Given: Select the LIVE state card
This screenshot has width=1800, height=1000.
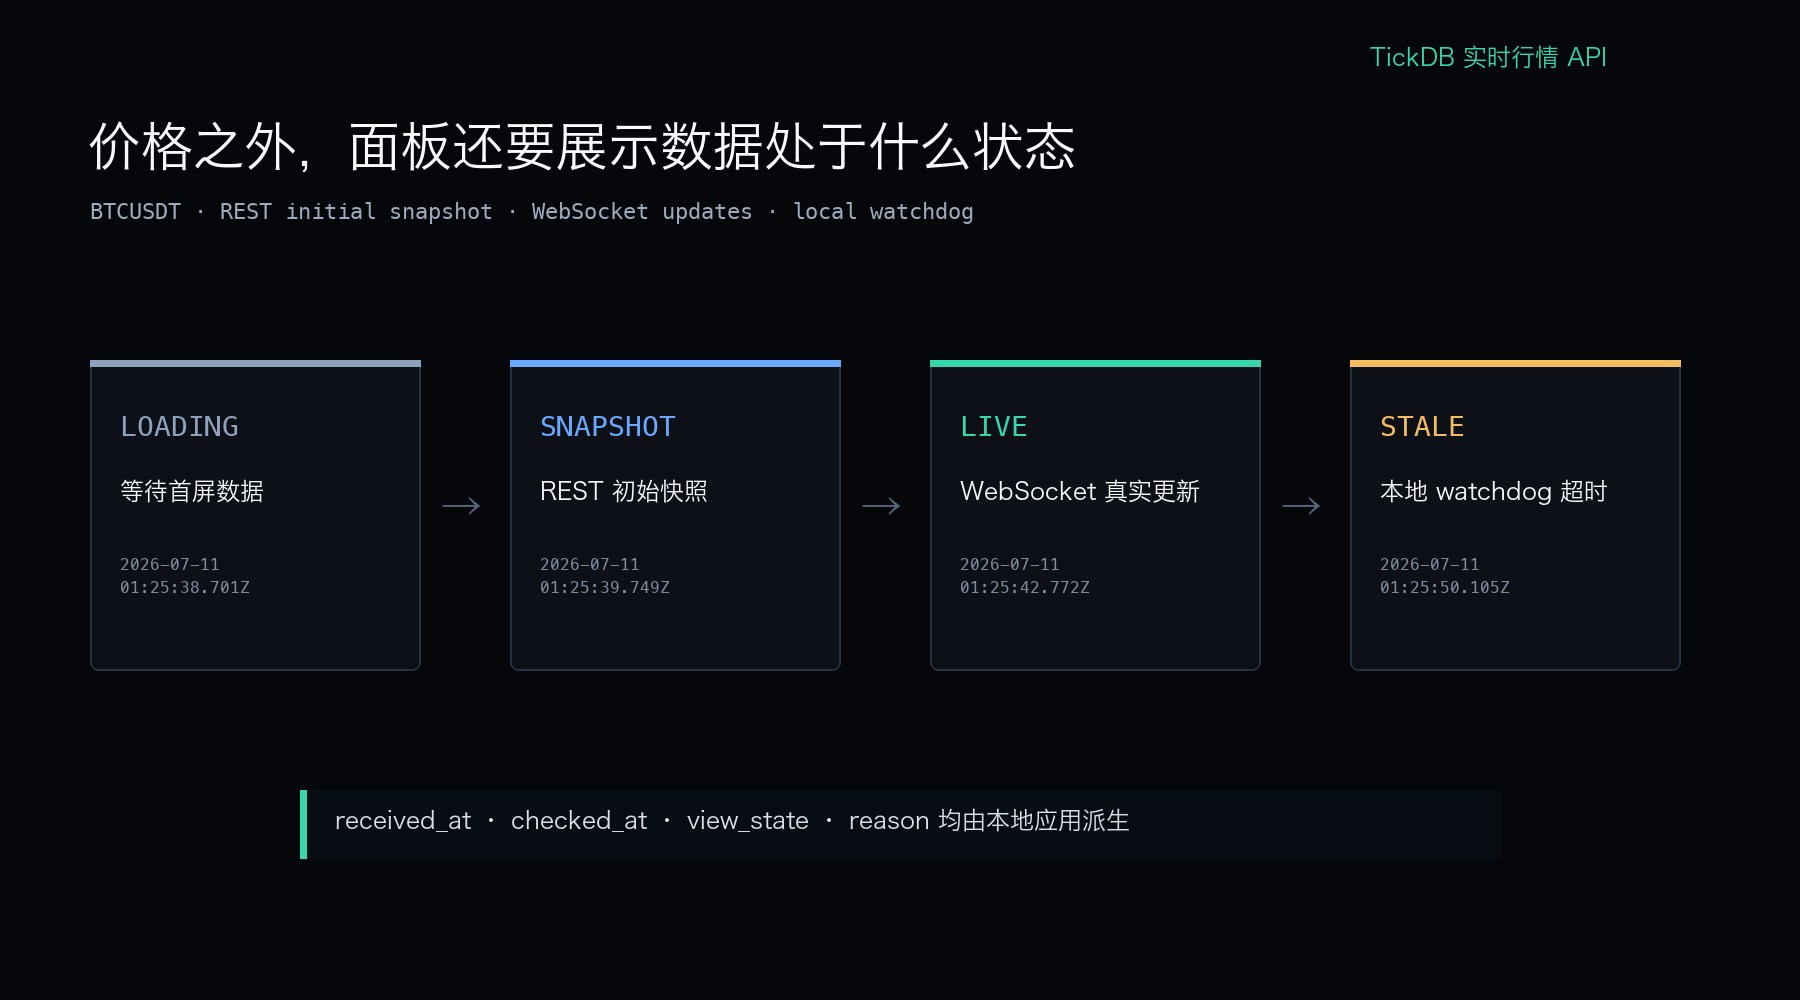Looking at the screenshot, I should click(1095, 515).
